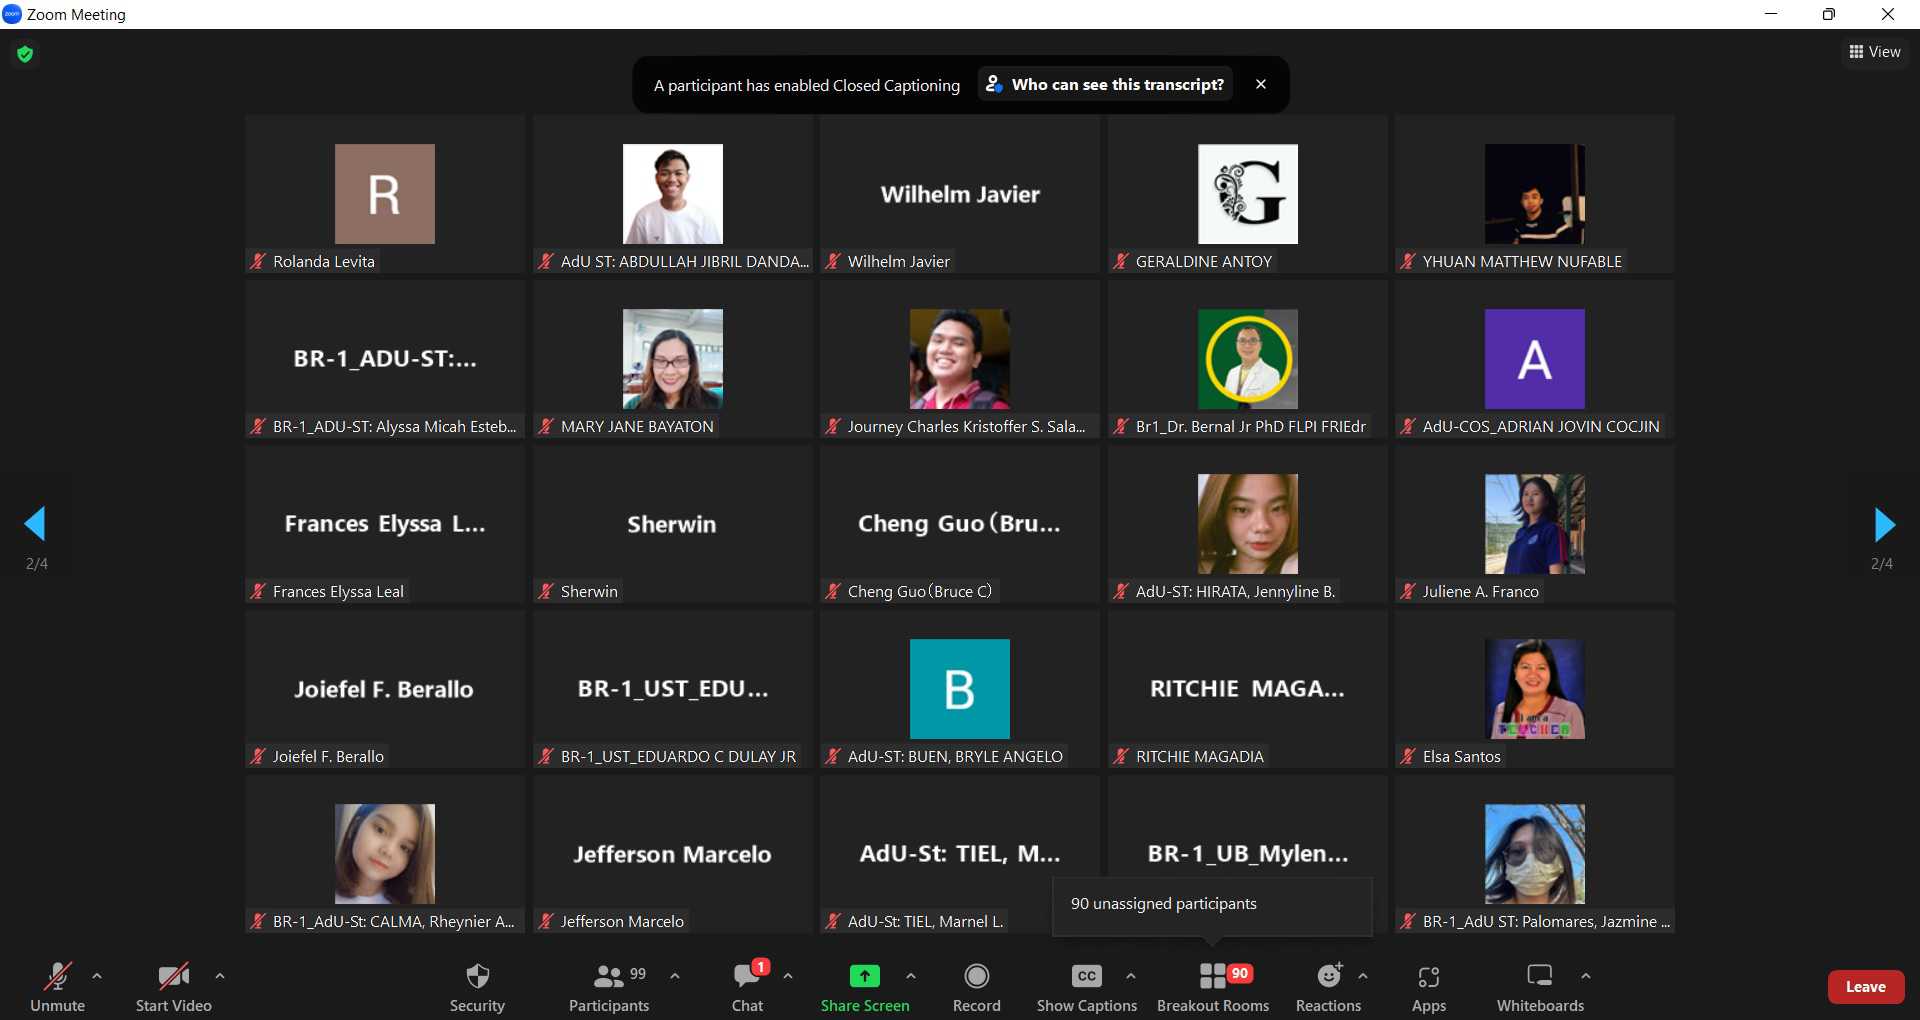Open the Participants panel

coord(609,976)
